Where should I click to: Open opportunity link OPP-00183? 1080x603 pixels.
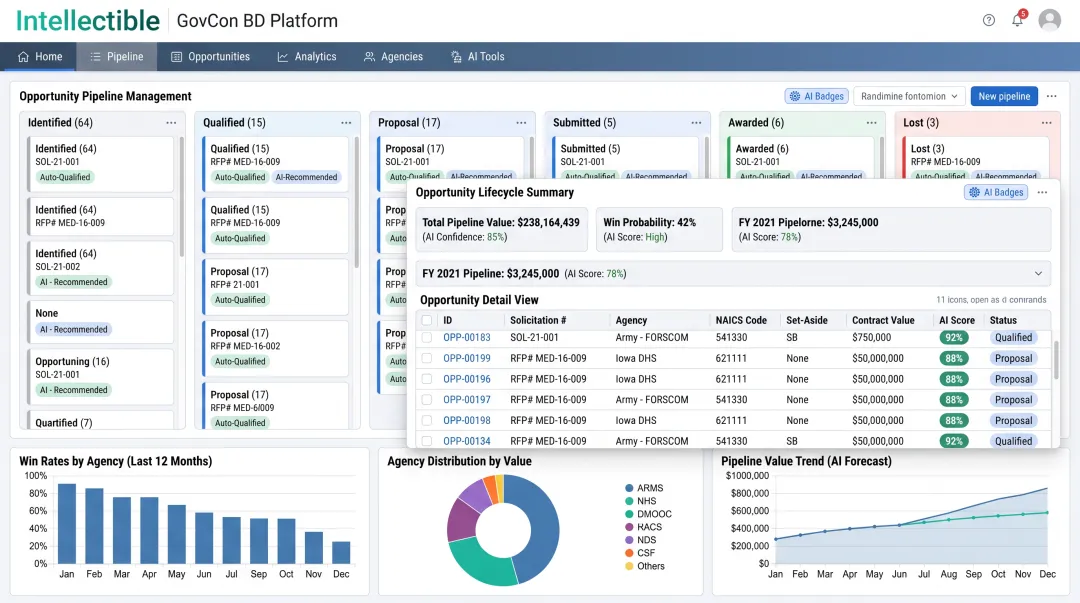click(x=466, y=338)
